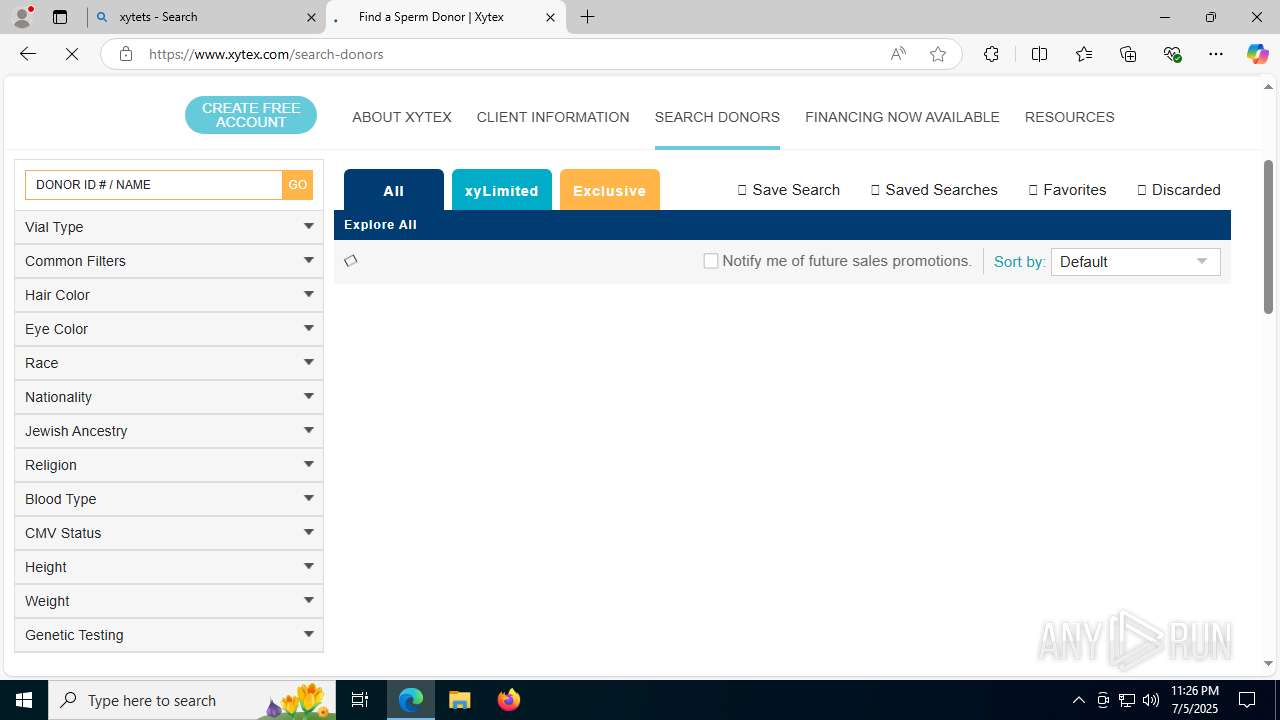Open Task View on taskbar
The height and width of the screenshot is (720, 1280).
[360, 700]
